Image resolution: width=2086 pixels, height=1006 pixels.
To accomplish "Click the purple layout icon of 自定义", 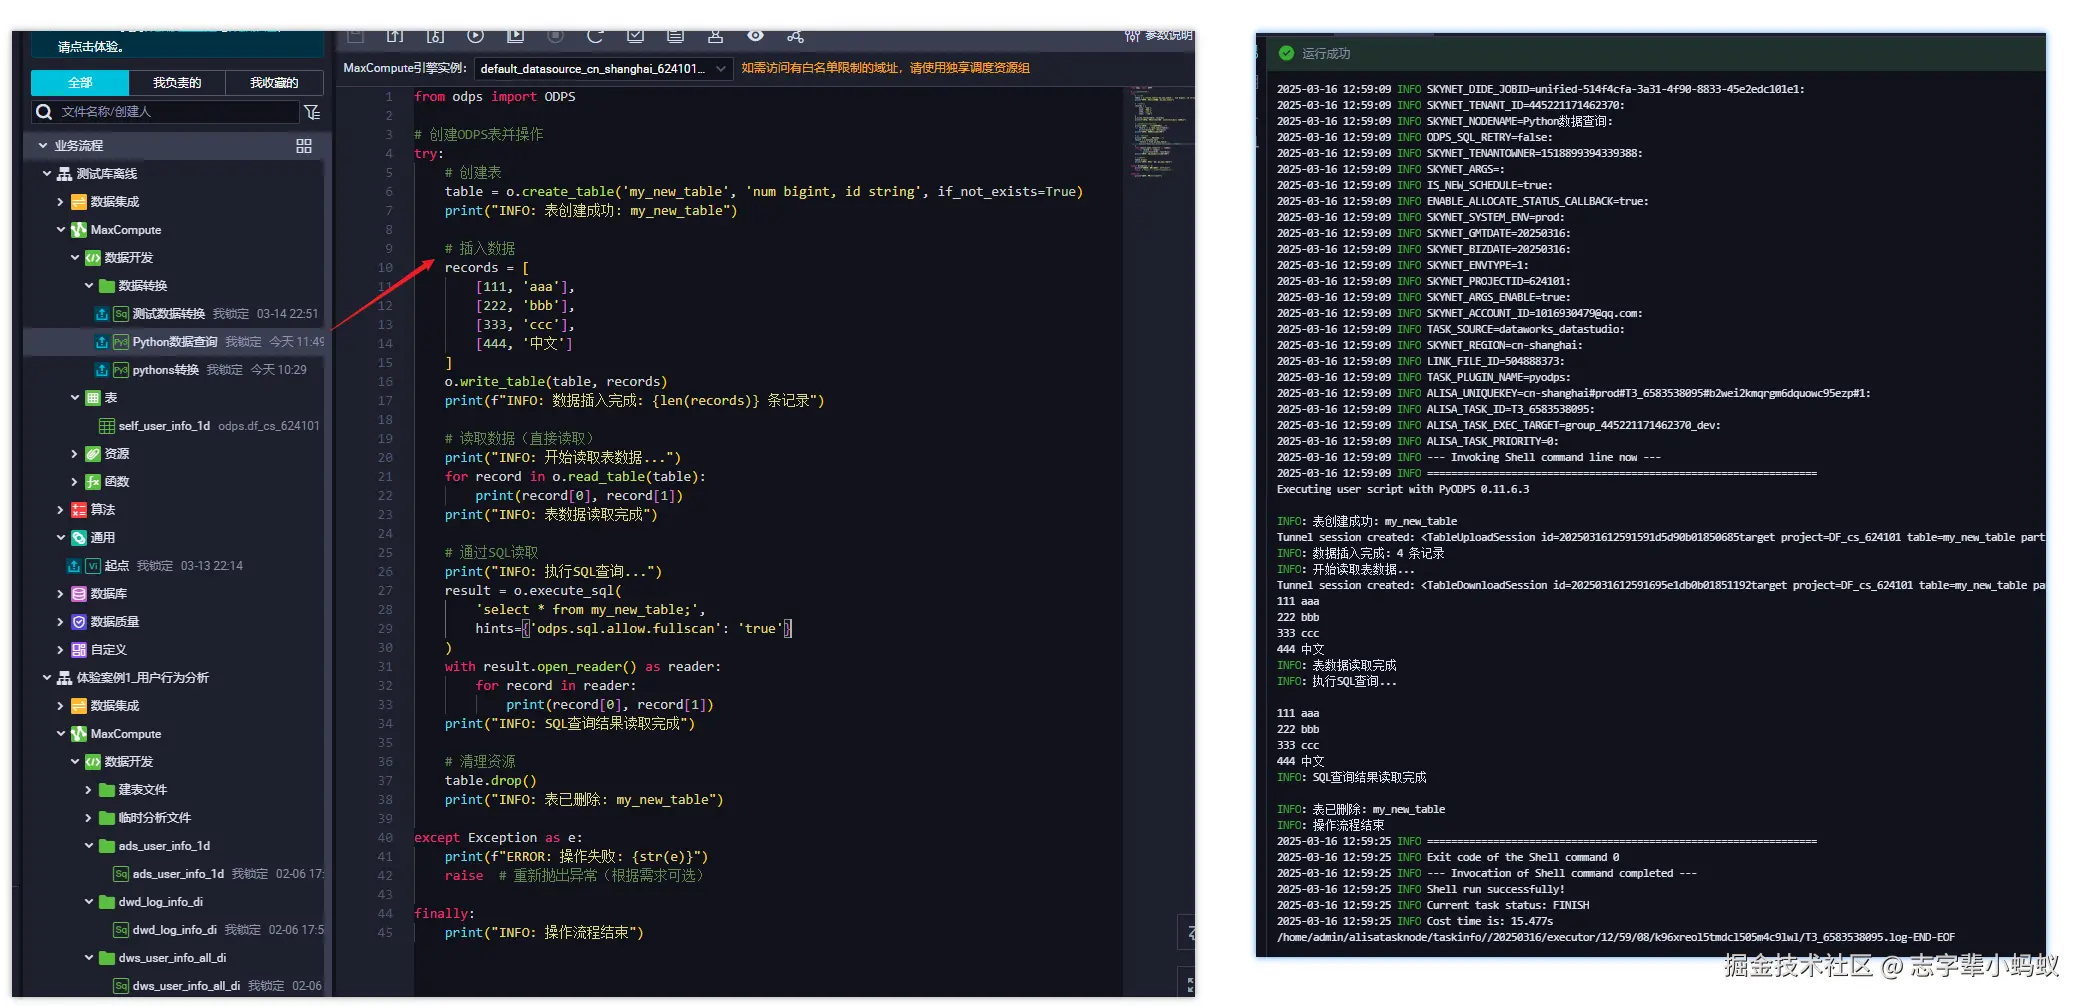I will pyautogui.click(x=79, y=650).
